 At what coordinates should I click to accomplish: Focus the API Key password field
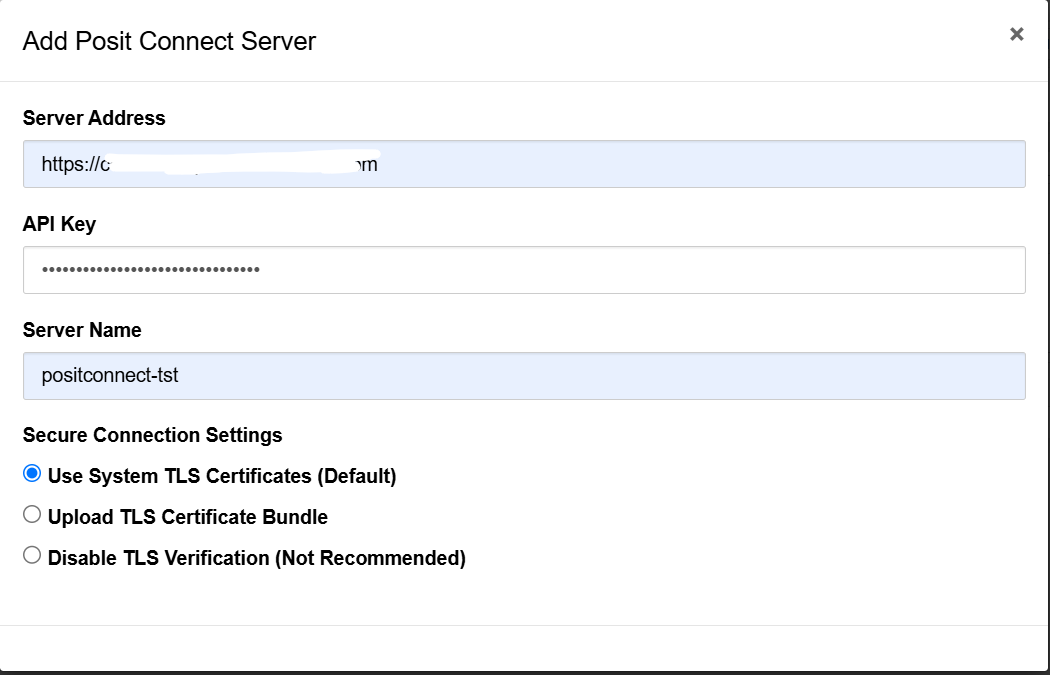point(524,270)
